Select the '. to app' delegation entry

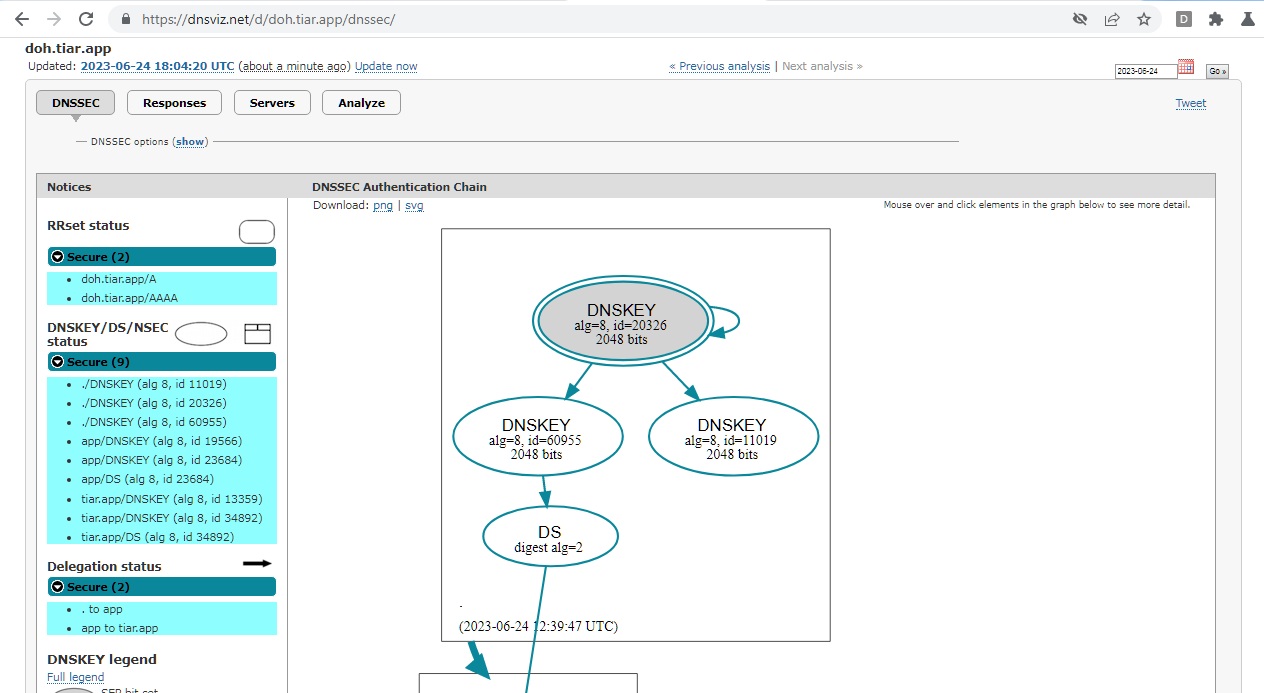pyautogui.click(x=102, y=609)
